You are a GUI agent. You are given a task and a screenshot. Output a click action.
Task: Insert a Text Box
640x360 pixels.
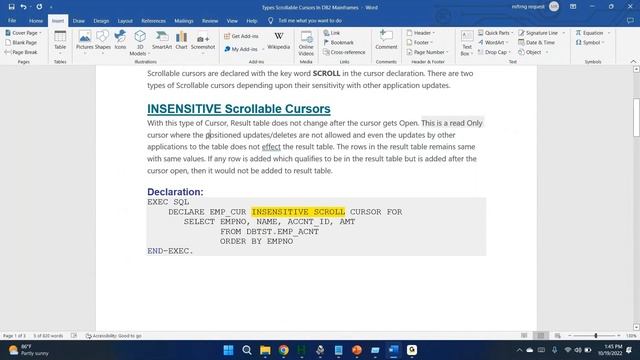(466, 43)
